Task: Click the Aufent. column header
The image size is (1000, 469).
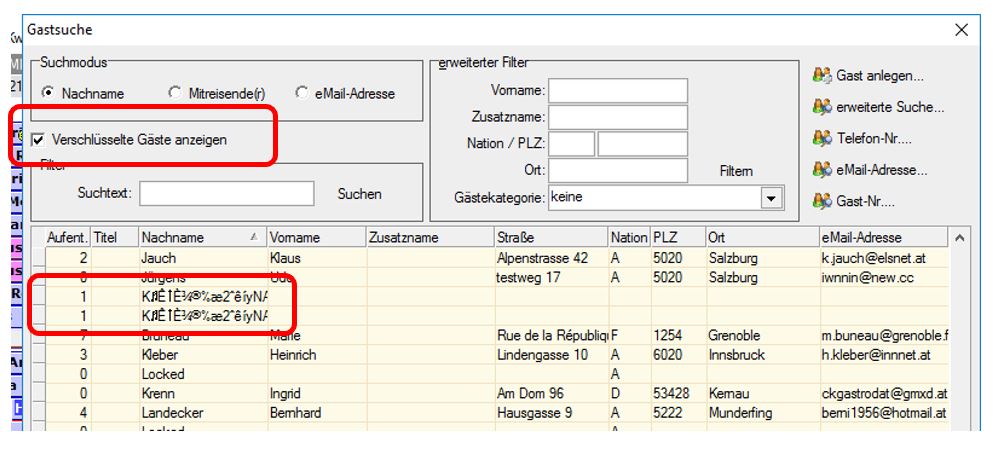Action: tap(67, 237)
